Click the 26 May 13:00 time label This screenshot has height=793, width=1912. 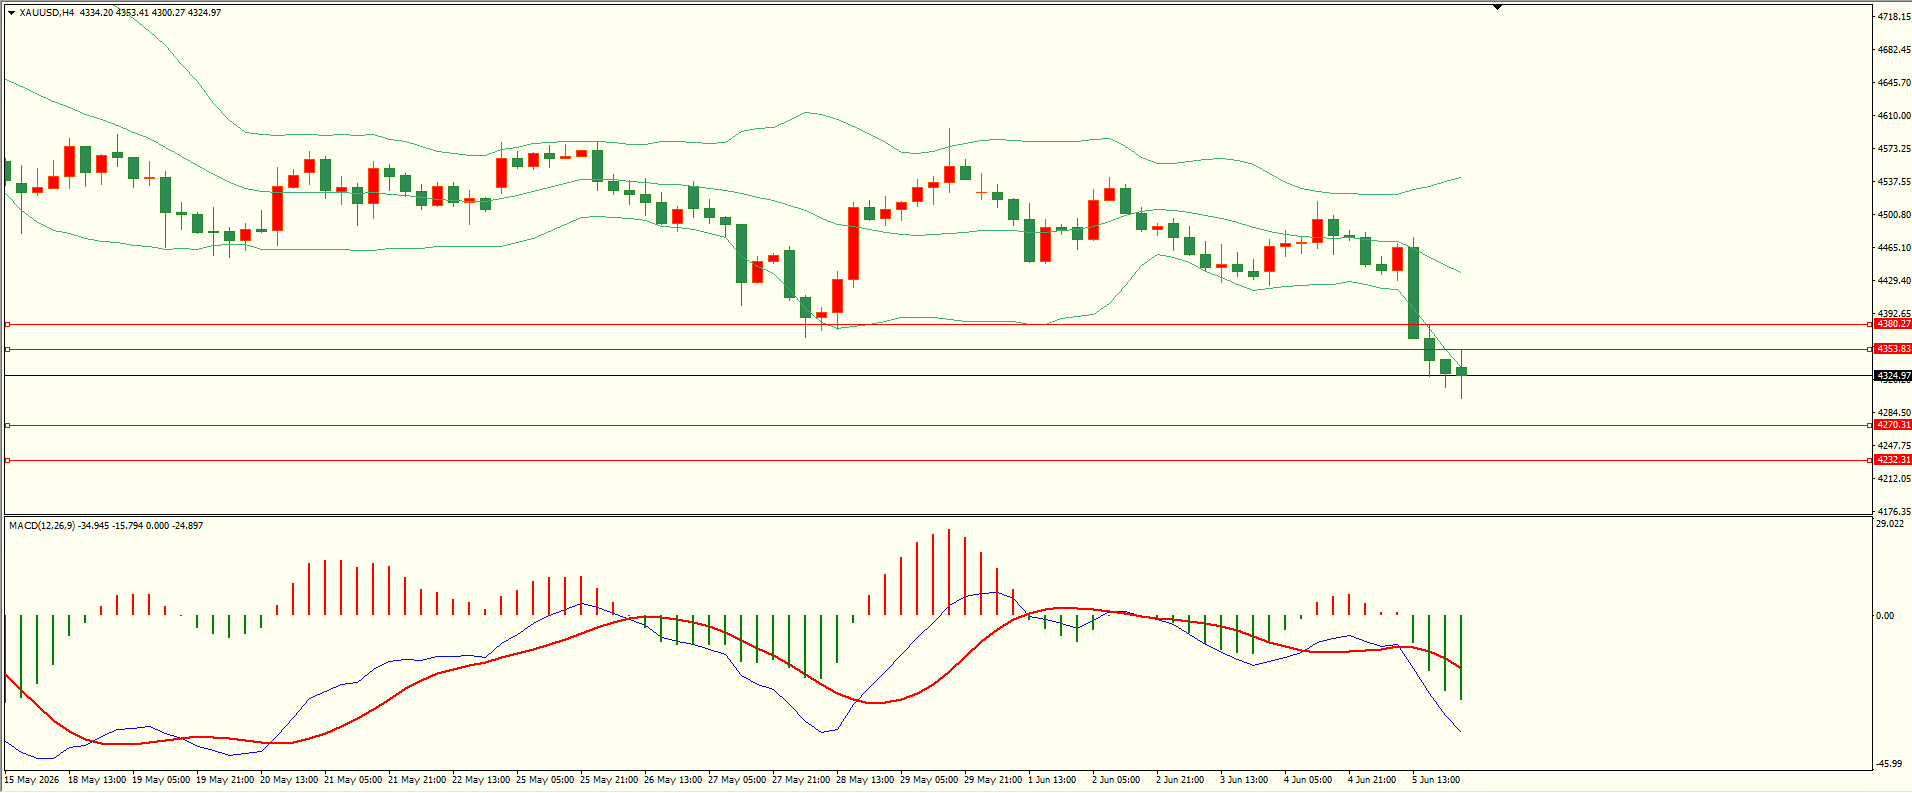point(673,779)
